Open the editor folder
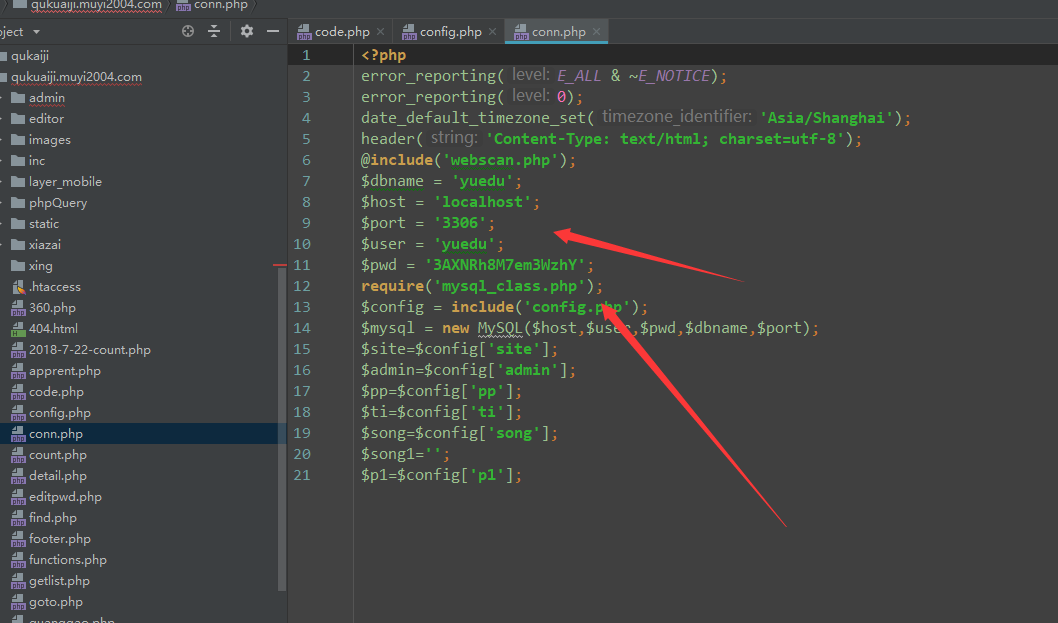This screenshot has height=623, width=1058. [x=47, y=119]
